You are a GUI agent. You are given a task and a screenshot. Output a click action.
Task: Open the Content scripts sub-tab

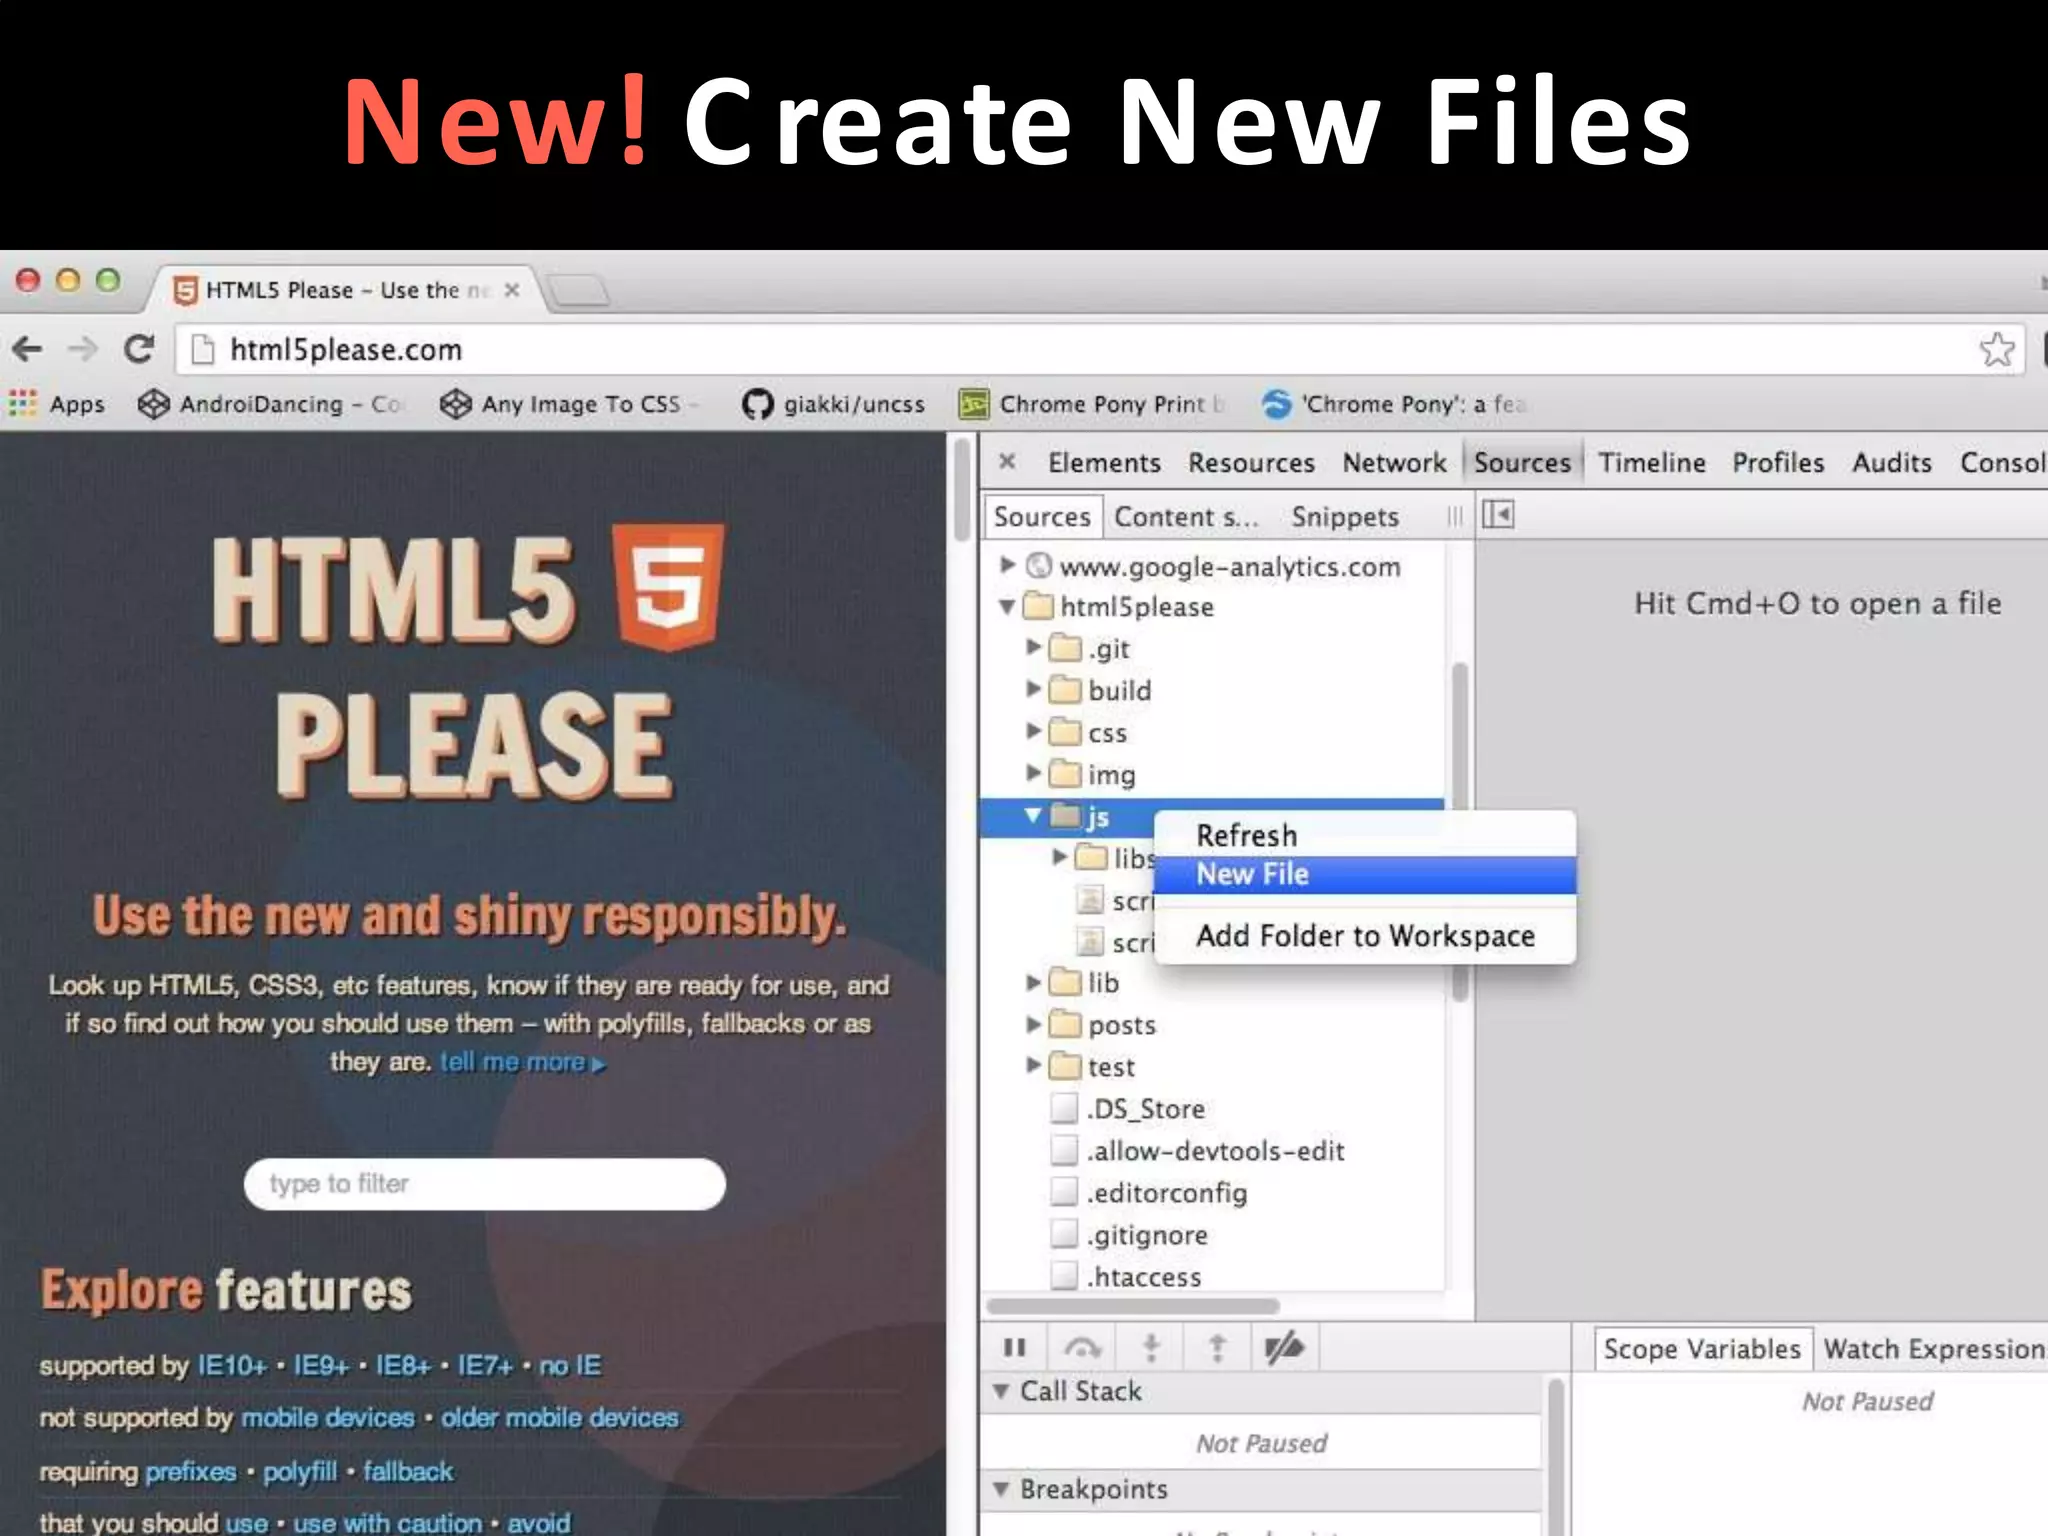[1186, 517]
